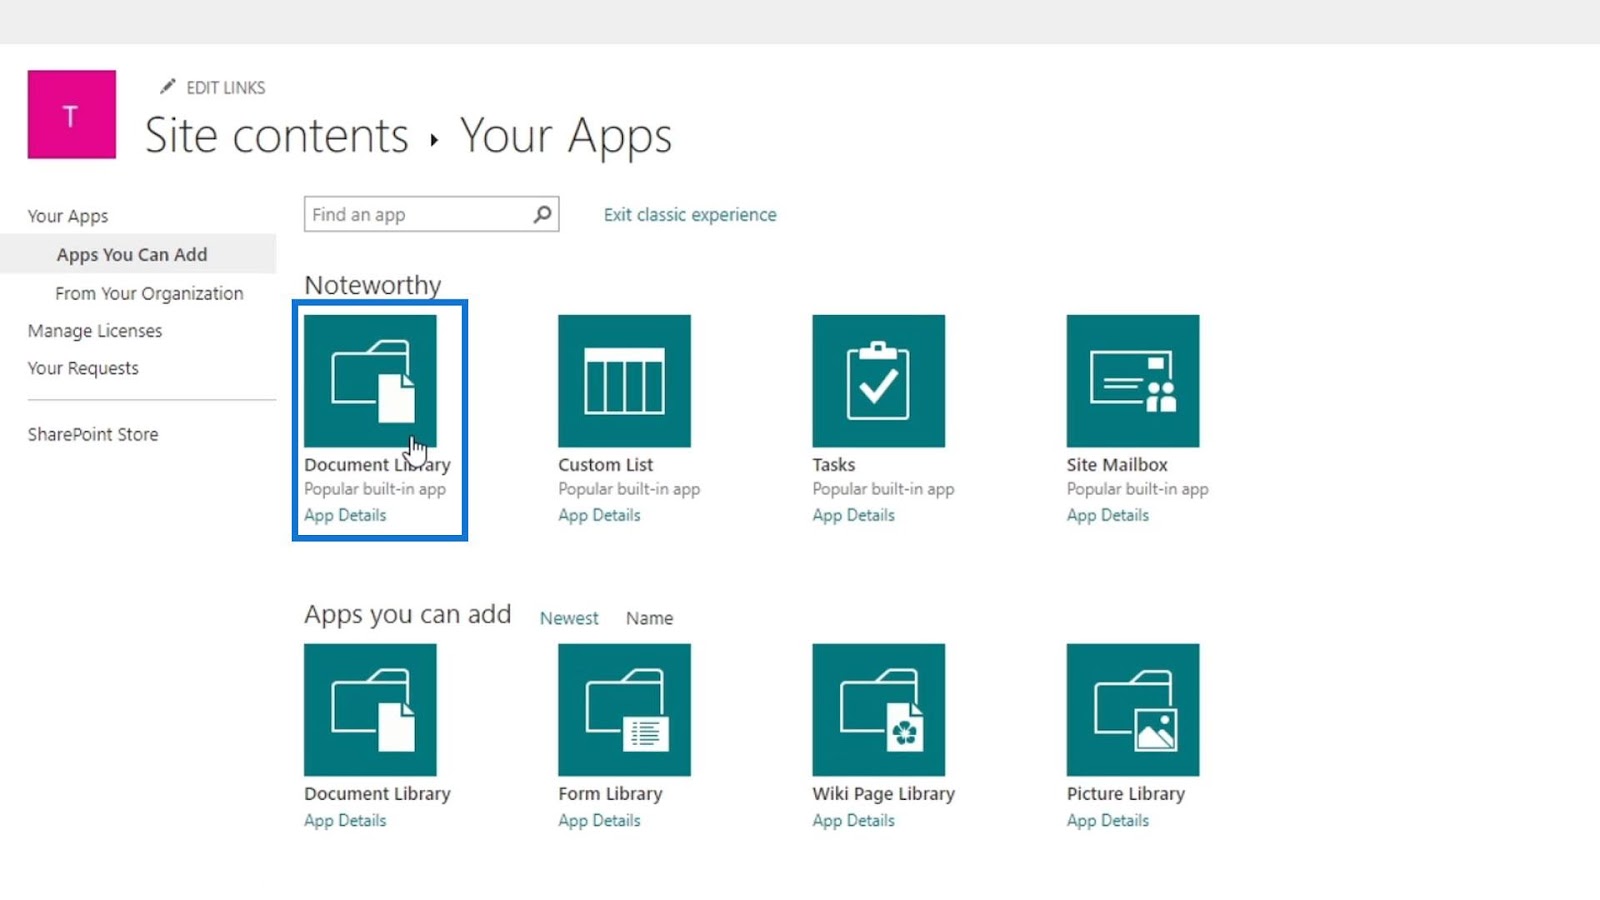The width and height of the screenshot is (1600, 900).
Task: Click bottom Document Library title text
Action: pyautogui.click(x=377, y=794)
